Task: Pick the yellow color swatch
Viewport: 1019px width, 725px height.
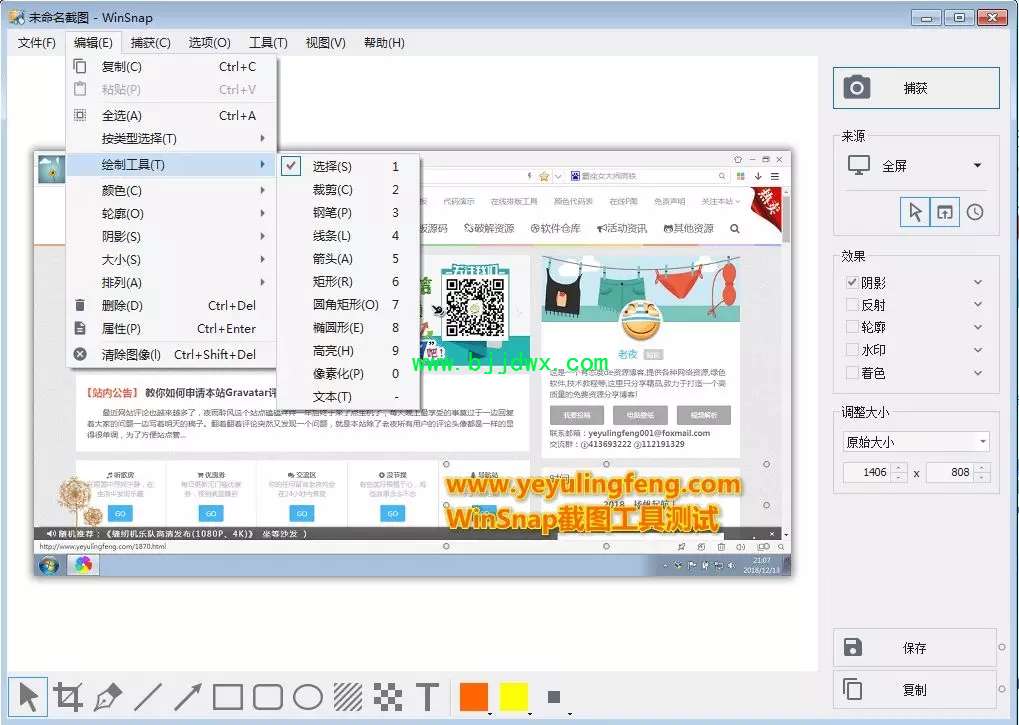Action: [513, 697]
